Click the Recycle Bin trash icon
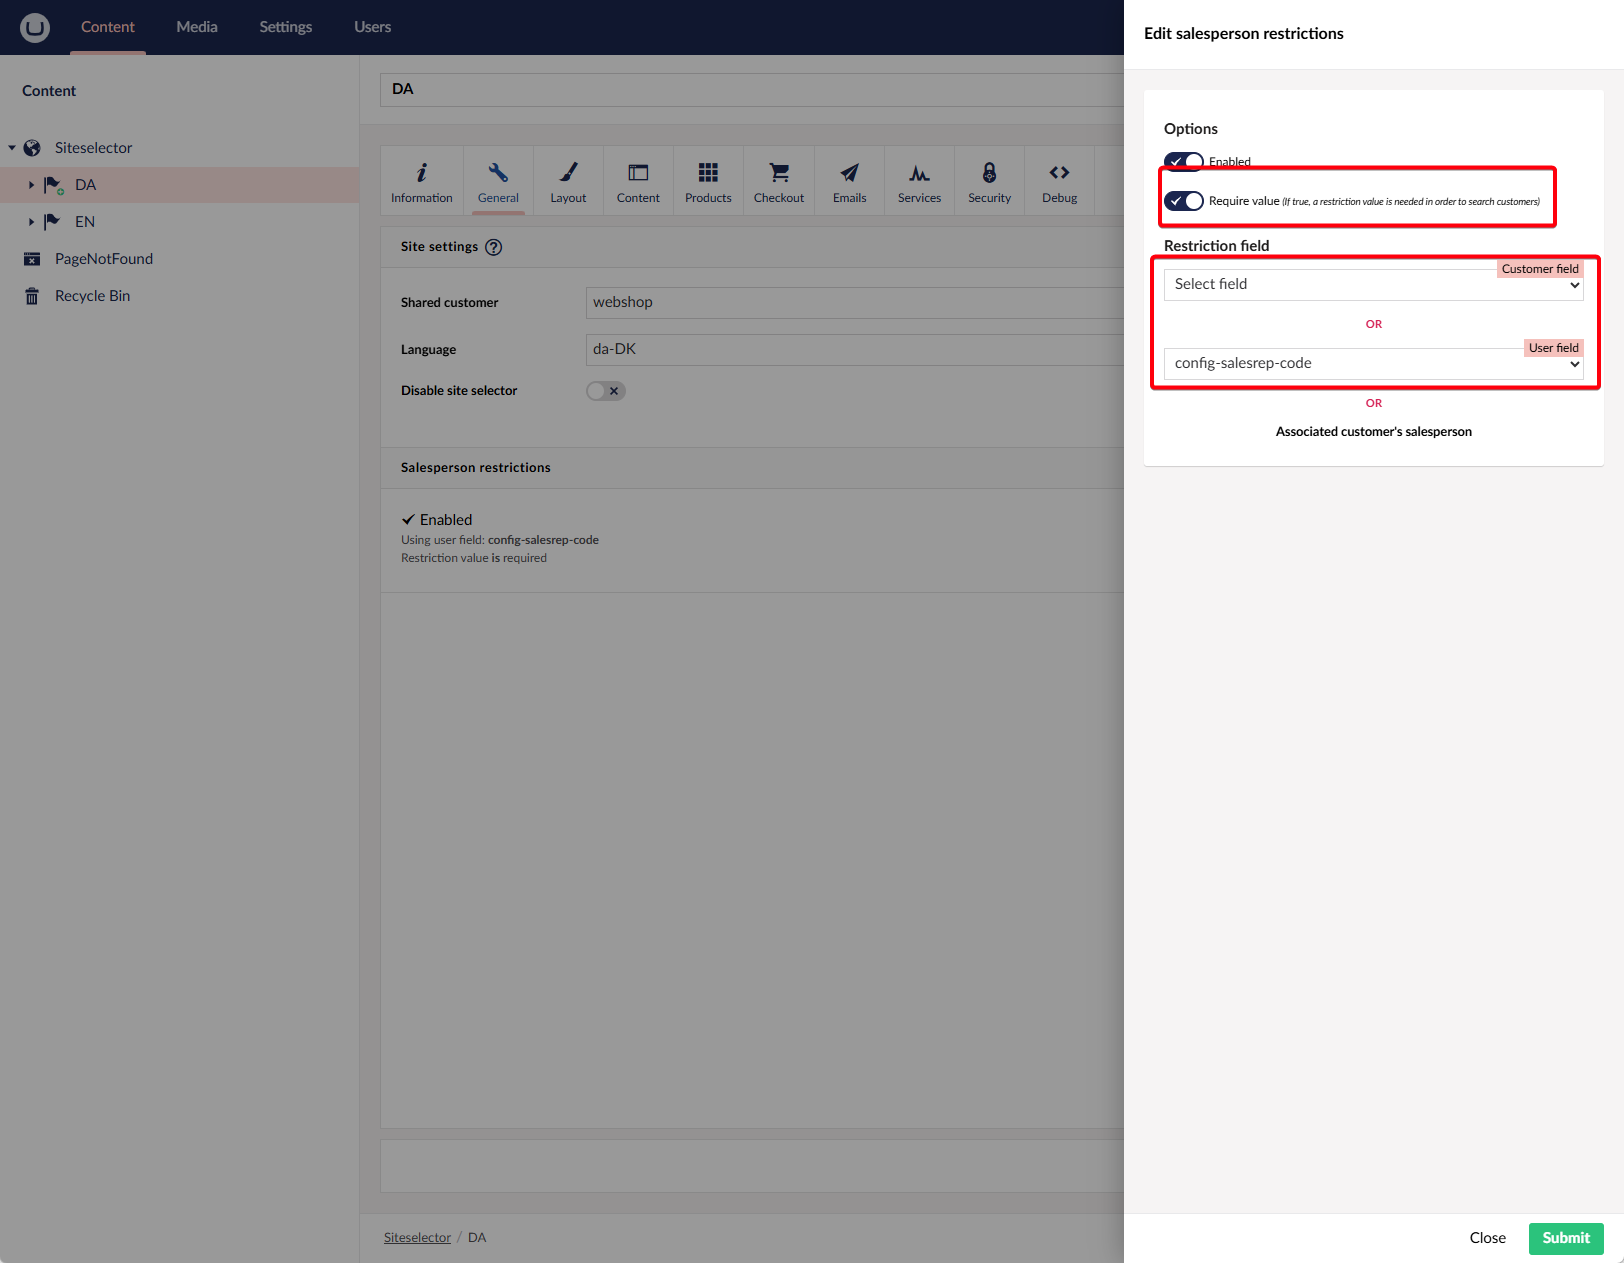The width and height of the screenshot is (1624, 1263). (x=32, y=296)
